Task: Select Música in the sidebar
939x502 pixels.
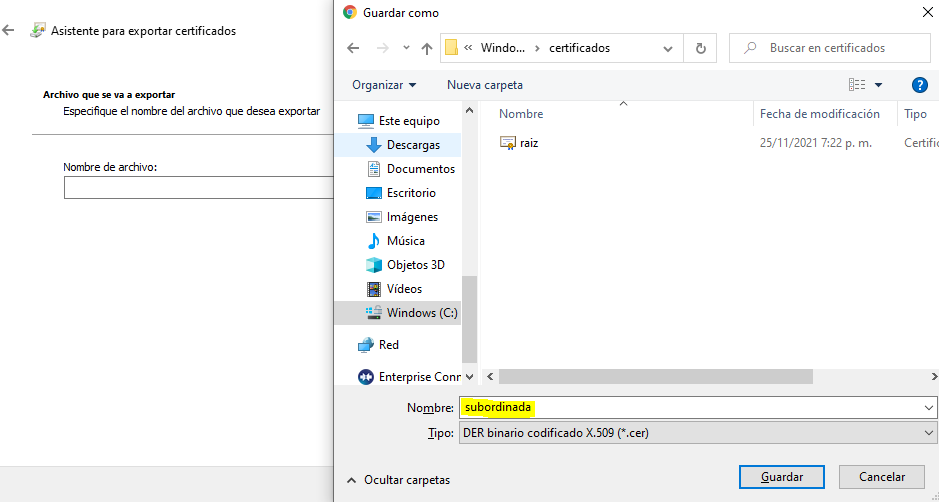Action: click(x=405, y=241)
